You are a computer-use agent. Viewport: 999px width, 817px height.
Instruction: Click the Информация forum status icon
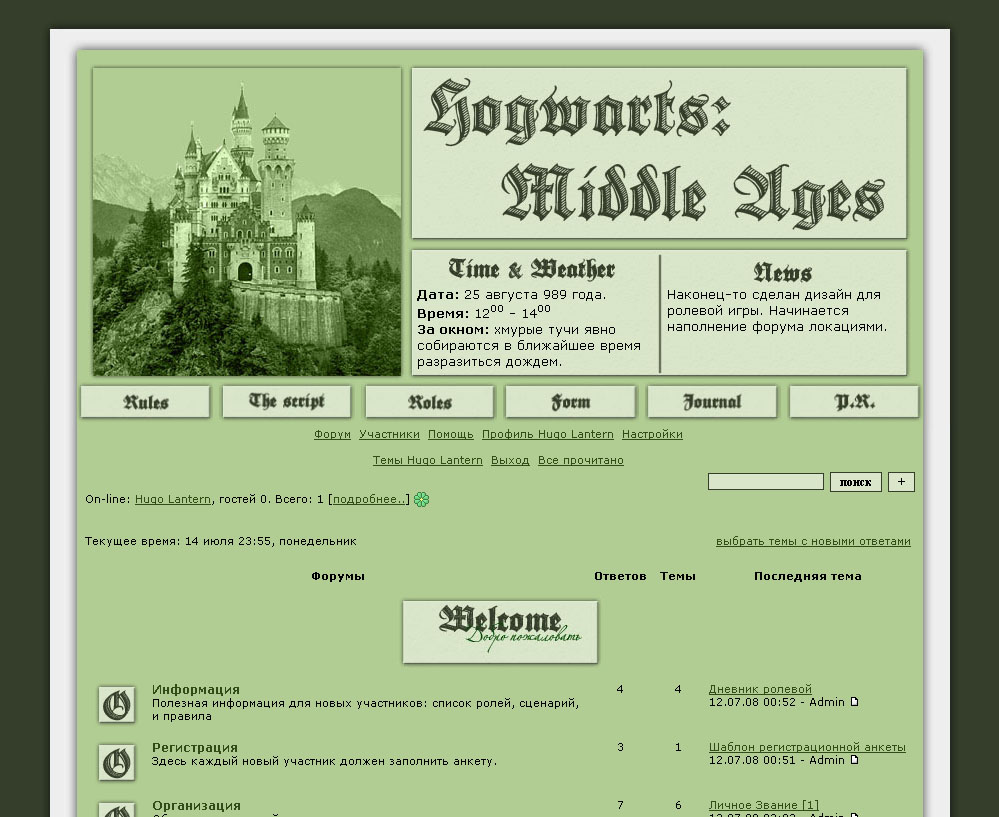(117, 704)
